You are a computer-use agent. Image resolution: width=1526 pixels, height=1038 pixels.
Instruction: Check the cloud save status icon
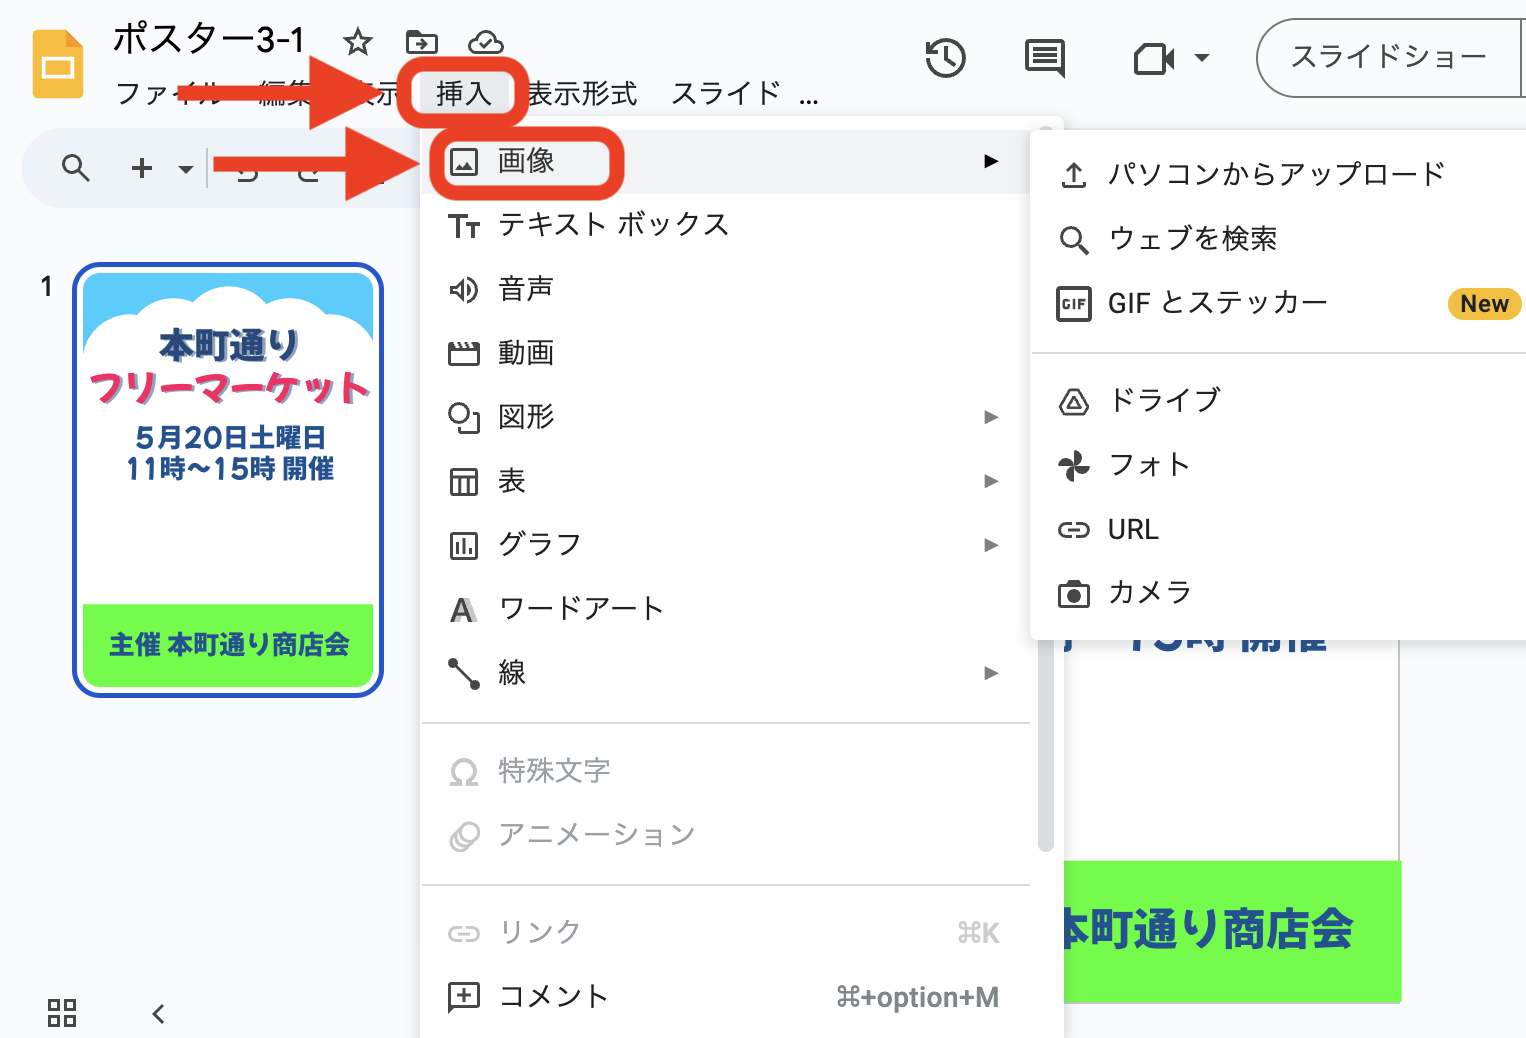(485, 42)
